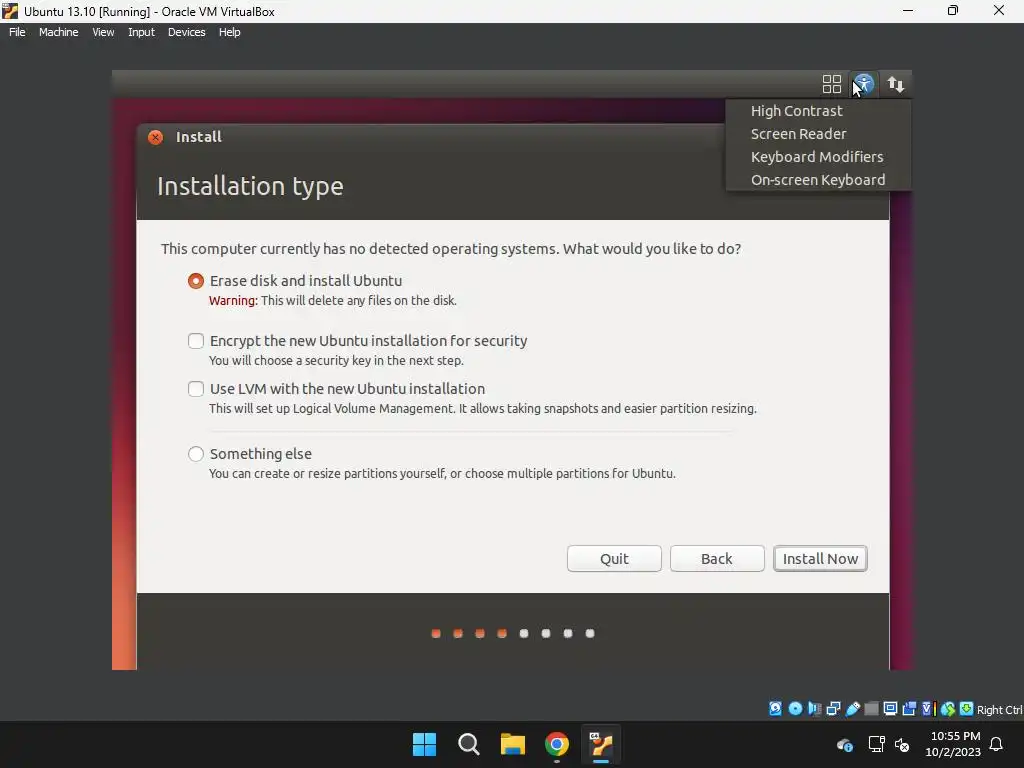Open the network tray icon

tap(876, 744)
